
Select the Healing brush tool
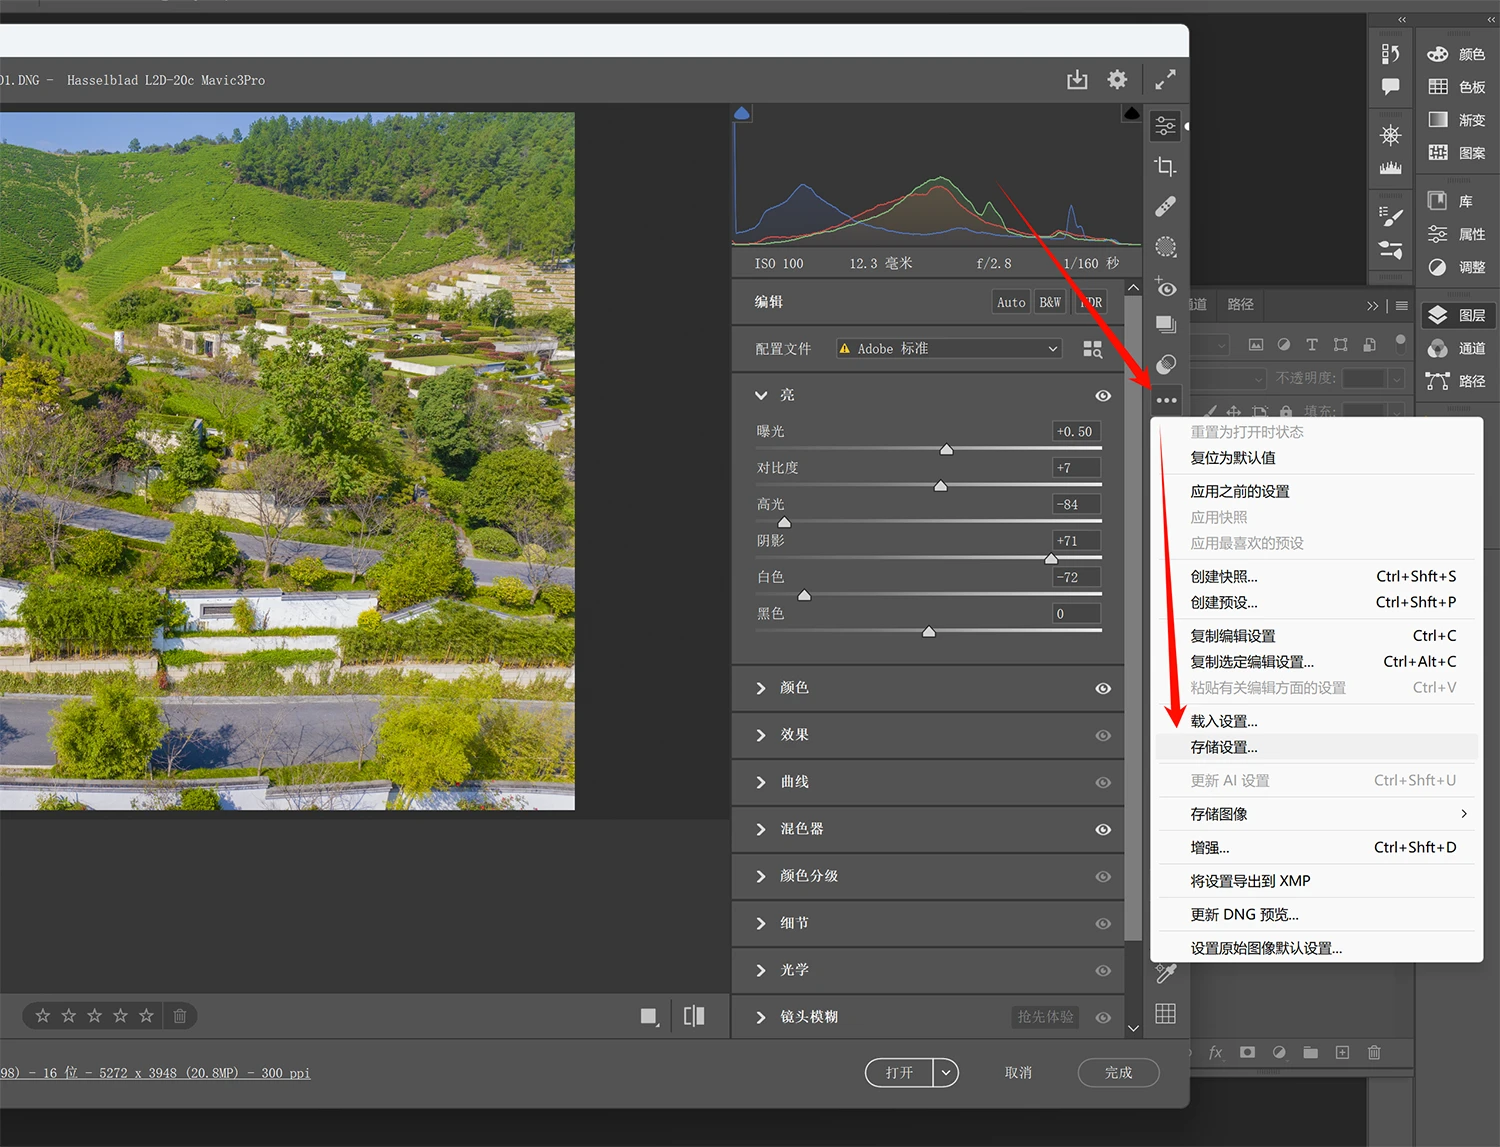click(1165, 207)
